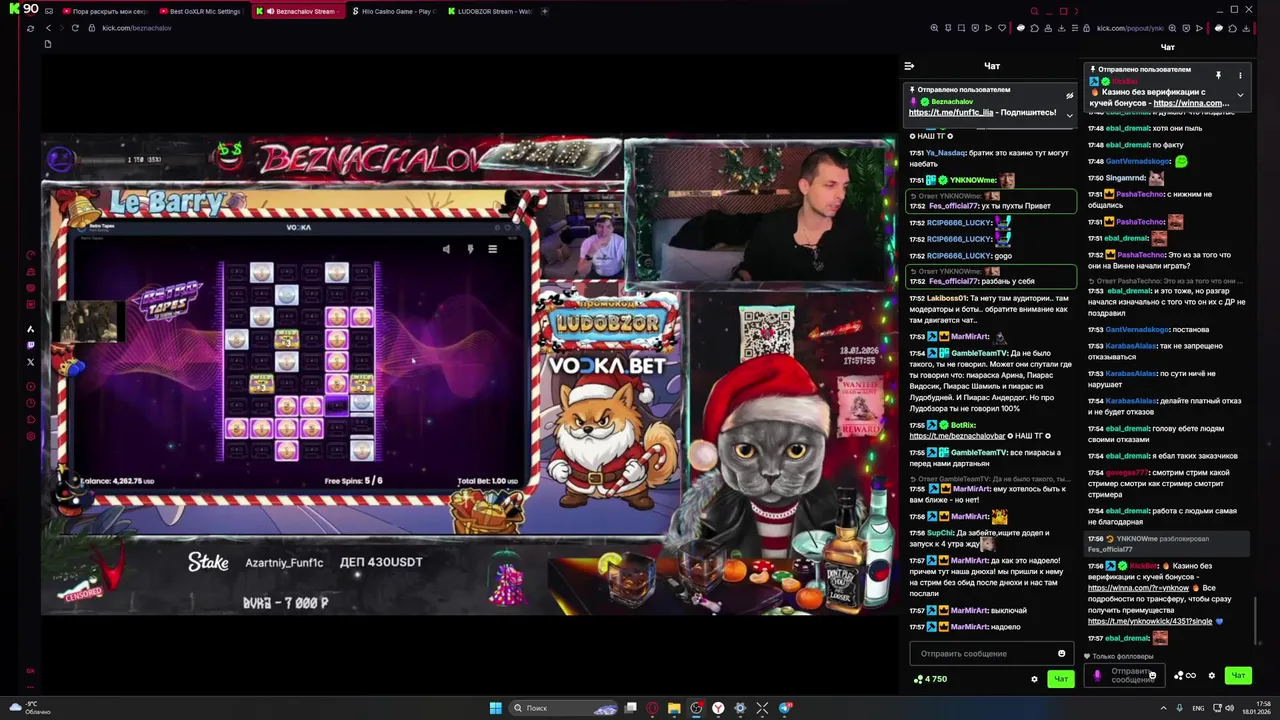Focus popout chat message input field
The image size is (1280, 720).
[1126, 676]
